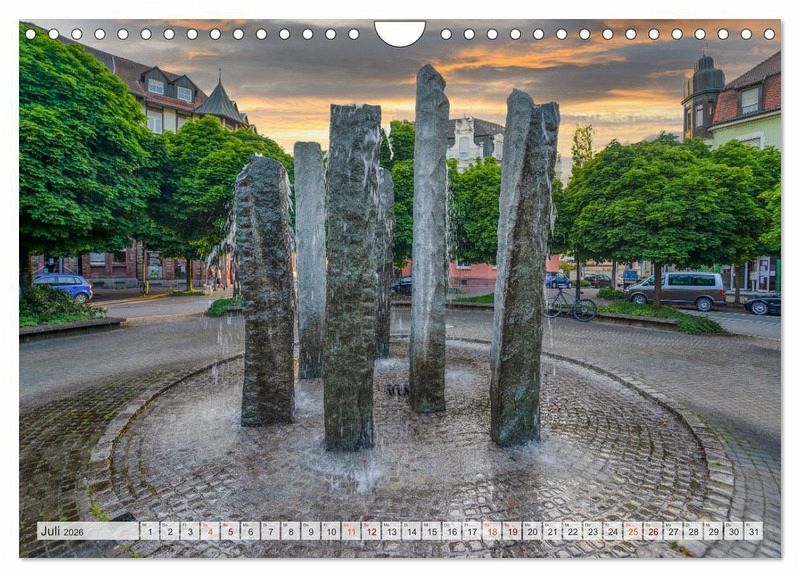Screen dimensions: 800x577
Task: Click red Sunday day 19
Action: (x=512, y=531)
